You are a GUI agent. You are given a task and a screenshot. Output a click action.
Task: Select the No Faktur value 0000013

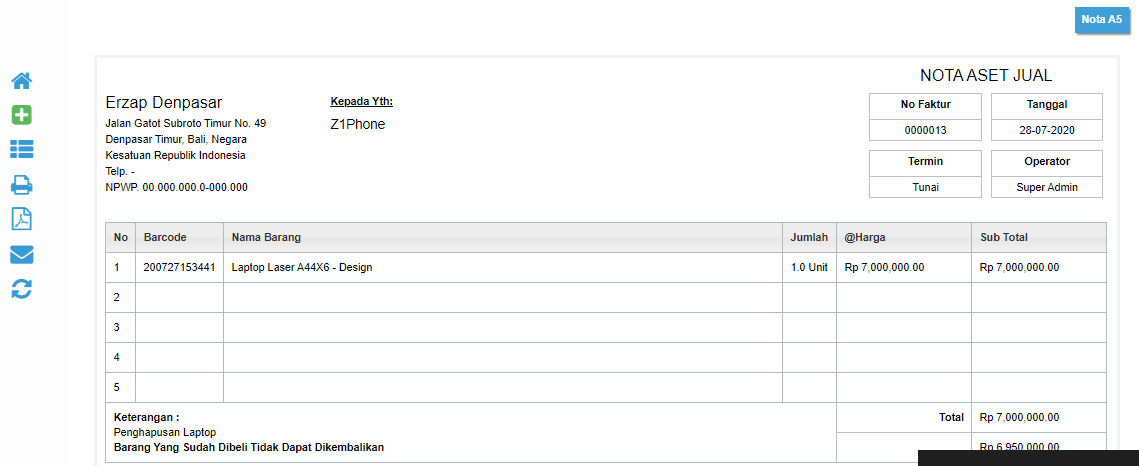(925, 131)
